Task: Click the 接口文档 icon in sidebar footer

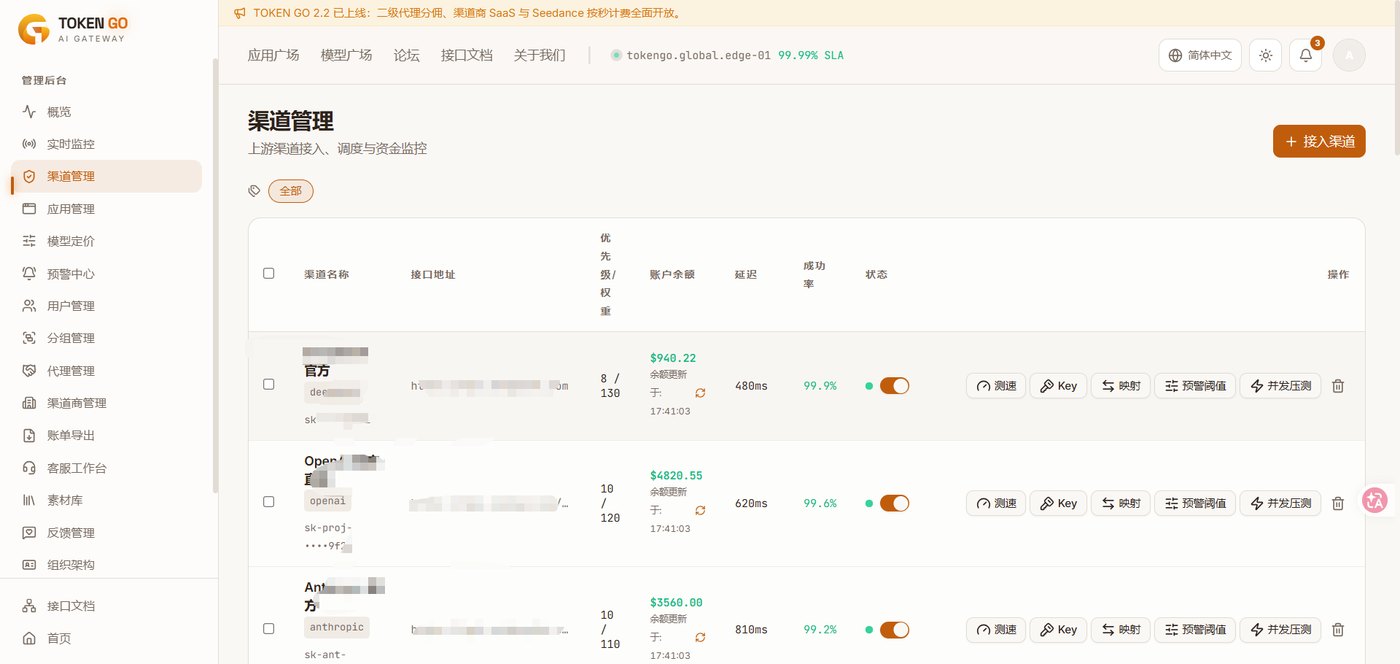Action: click(29, 606)
